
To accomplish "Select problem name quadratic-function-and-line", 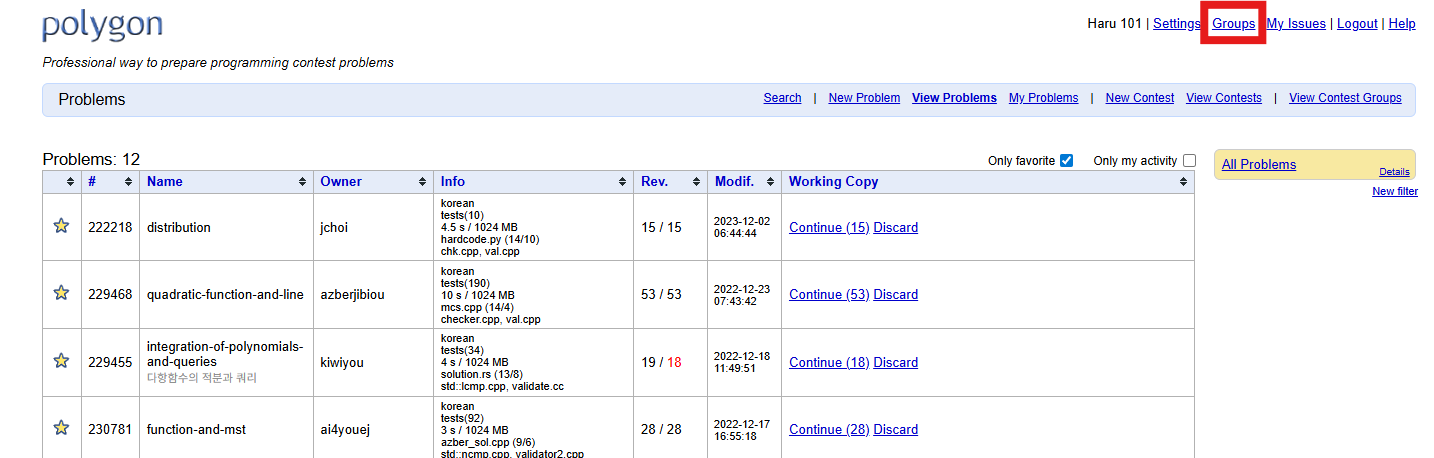I will coord(225,294).
